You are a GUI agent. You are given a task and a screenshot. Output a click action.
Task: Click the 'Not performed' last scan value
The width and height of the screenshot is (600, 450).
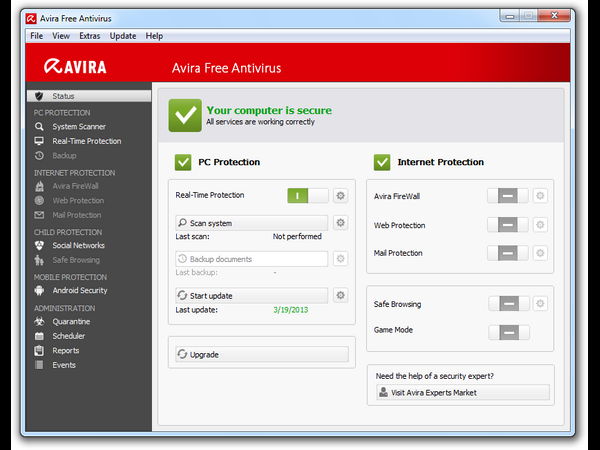click(x=297, y=236)
